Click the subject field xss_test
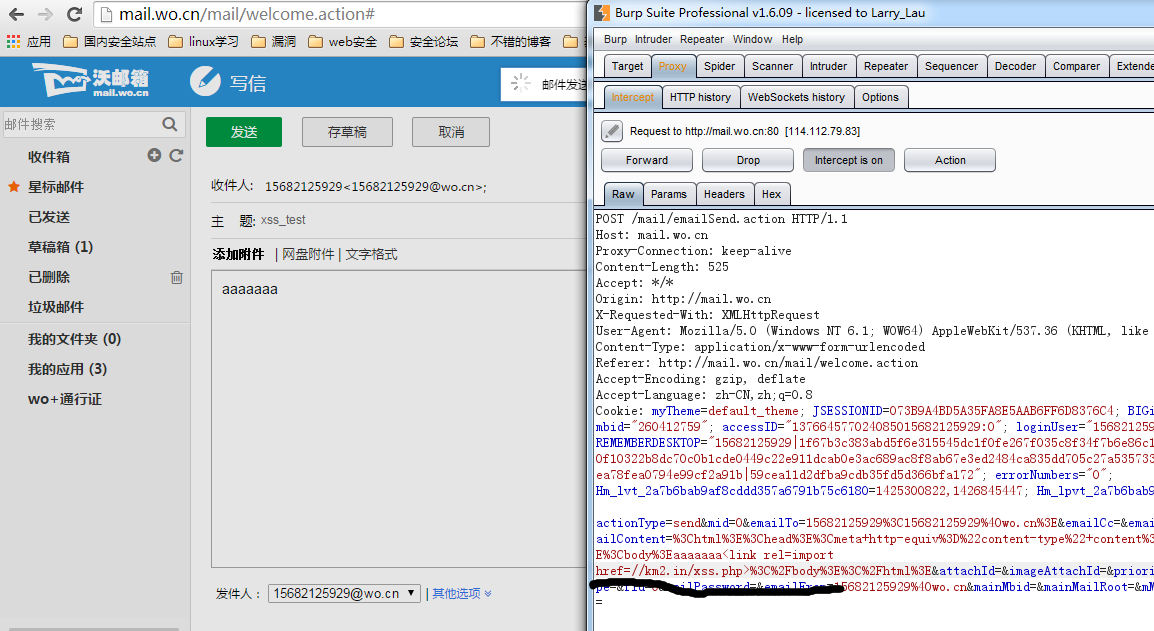Screen dimensions: 1154x631 coord(422,220)
